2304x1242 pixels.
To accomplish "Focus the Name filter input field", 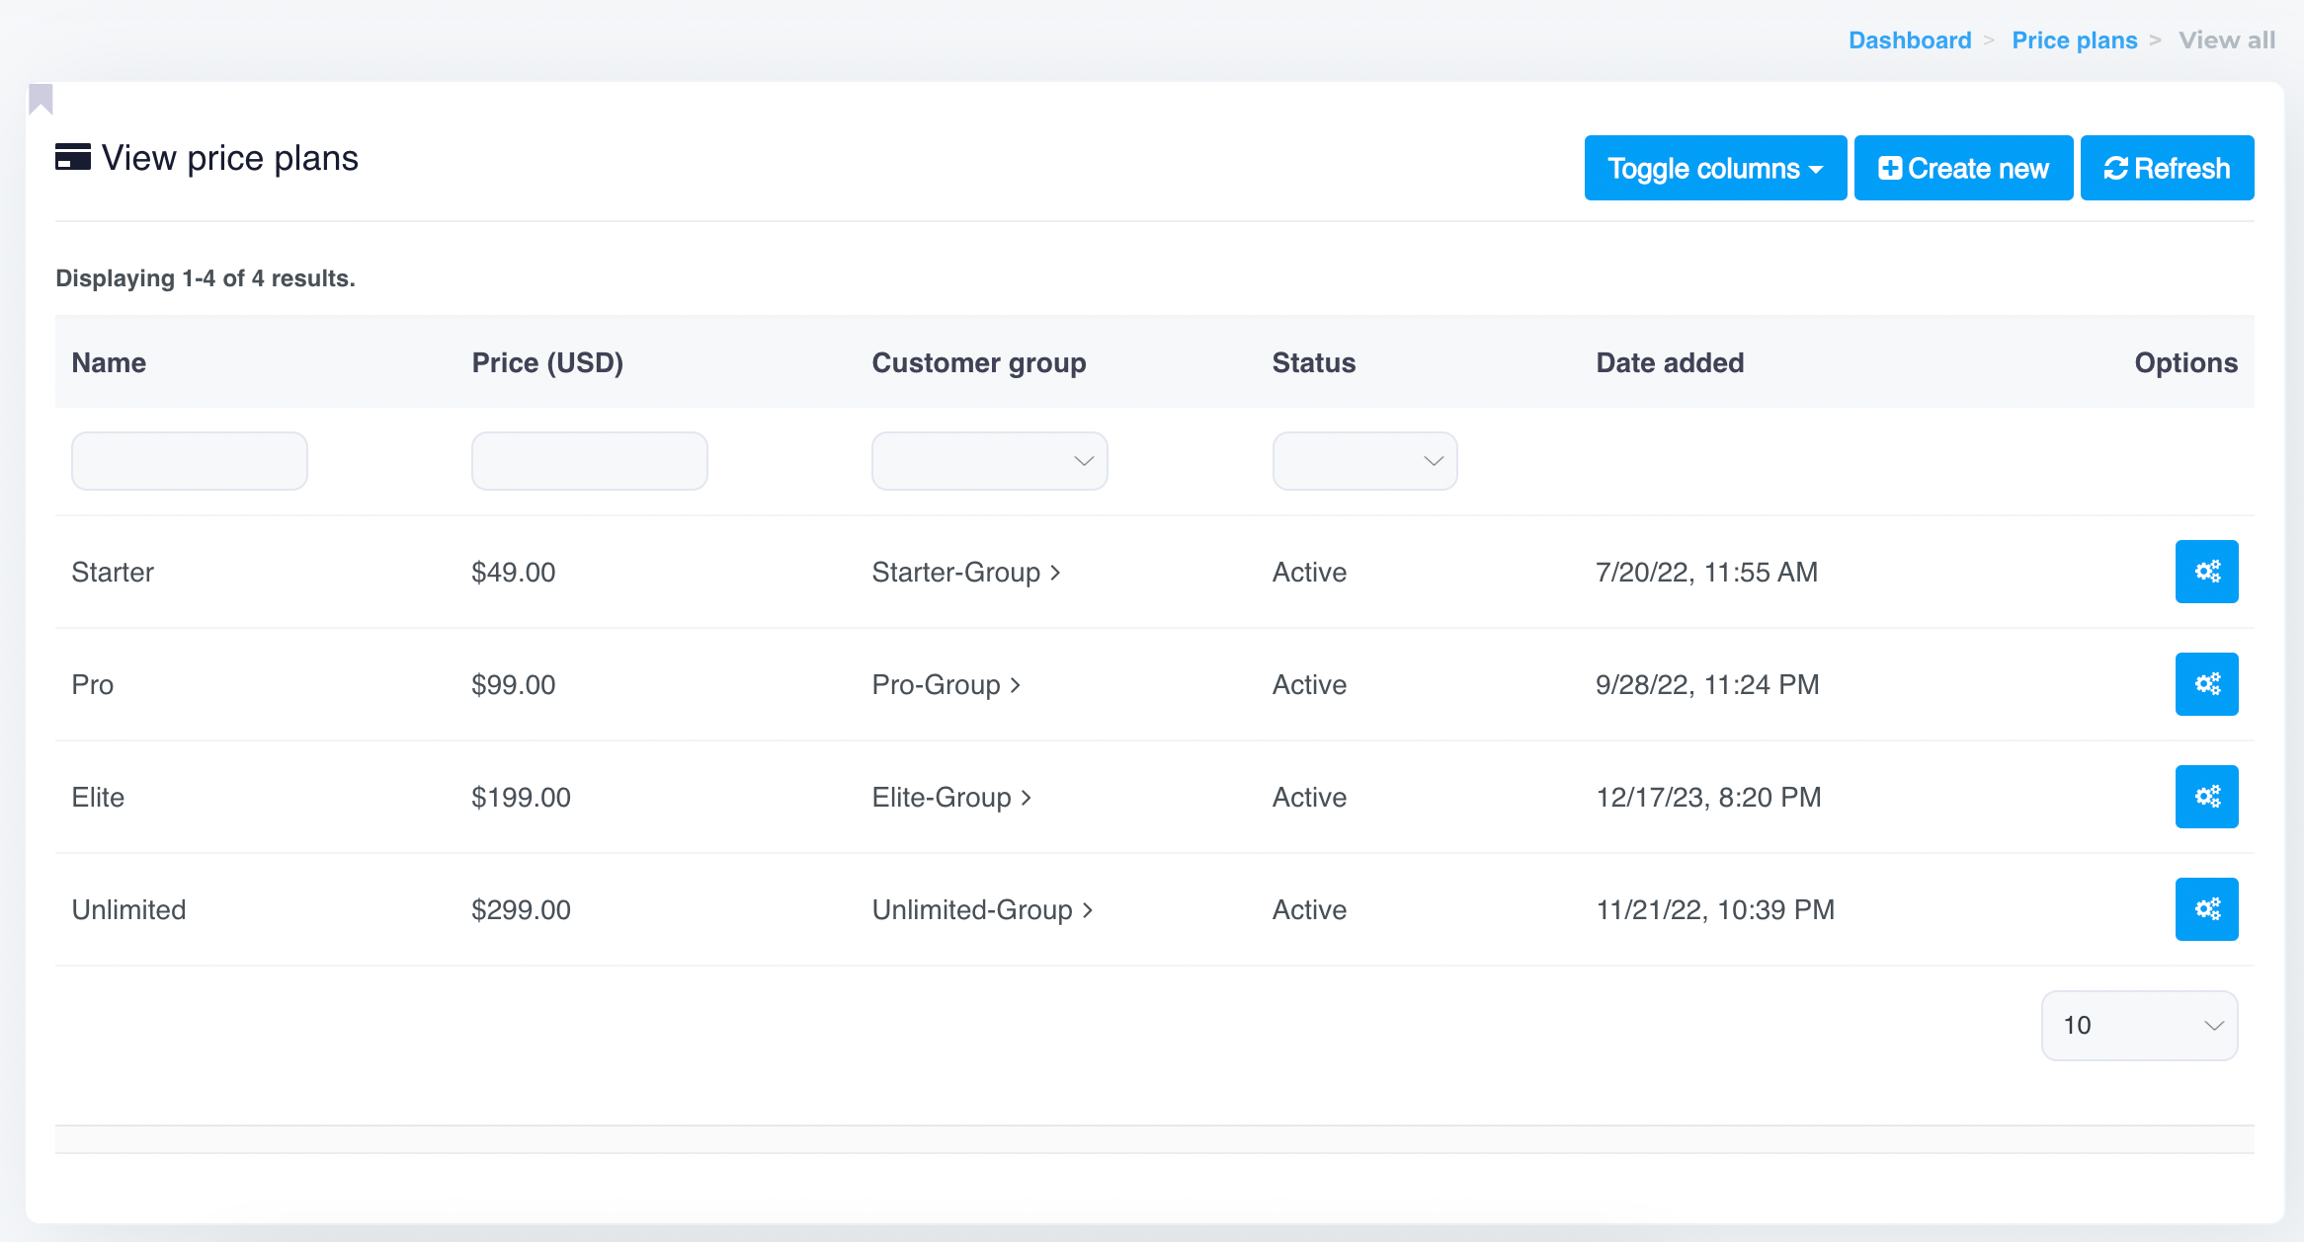I will click(189, 461).
